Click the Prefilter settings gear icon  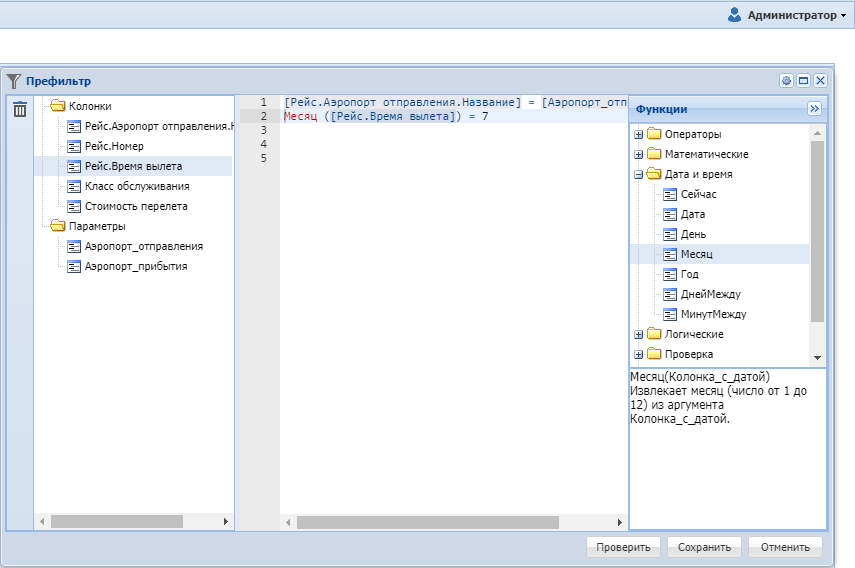(786, 81)
